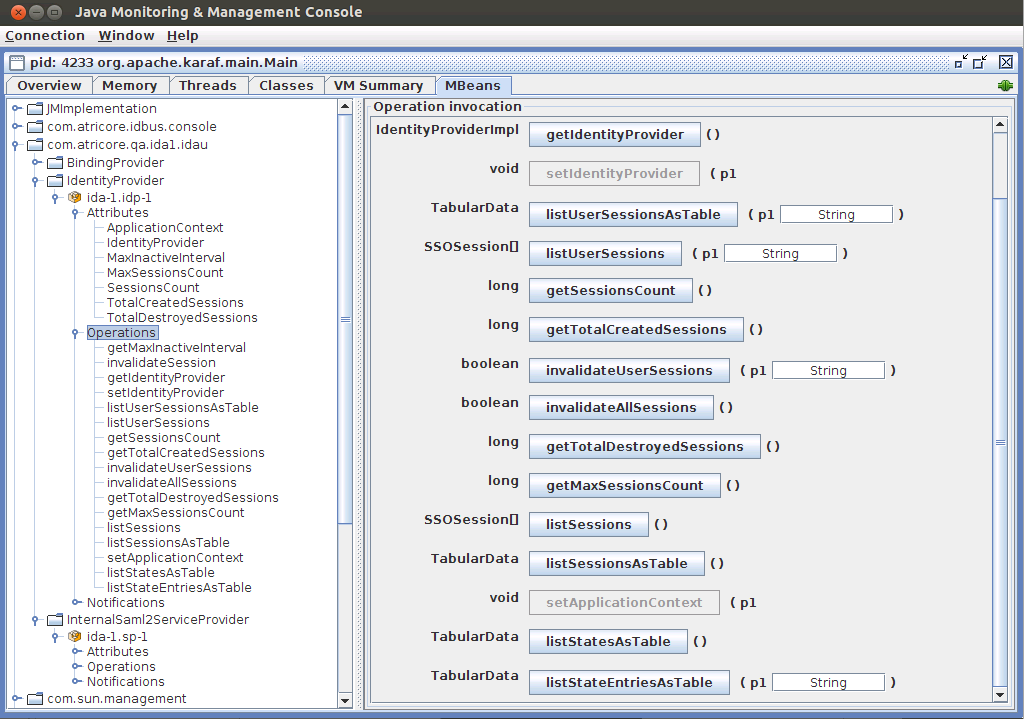
Task: Focus the p1 field for invalidateUserSessions
Action: (x=828, y=370)
